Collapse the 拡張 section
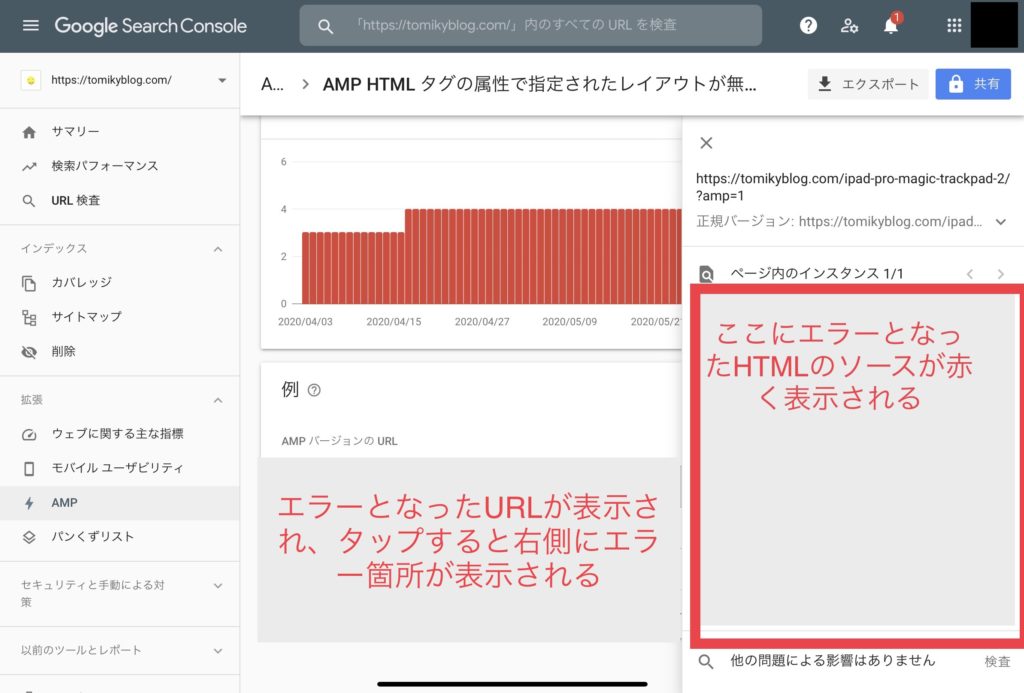The image size is (1024, 693). pyautogui.click(x=218, y=400)
